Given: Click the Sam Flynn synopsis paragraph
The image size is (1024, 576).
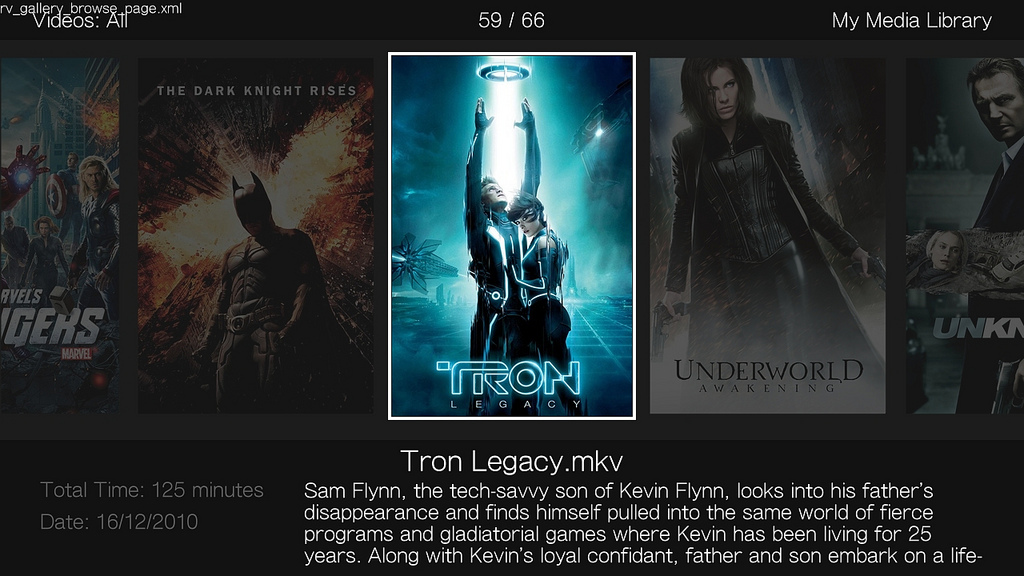Looking at the screenshot, I should tap(643, 523).
